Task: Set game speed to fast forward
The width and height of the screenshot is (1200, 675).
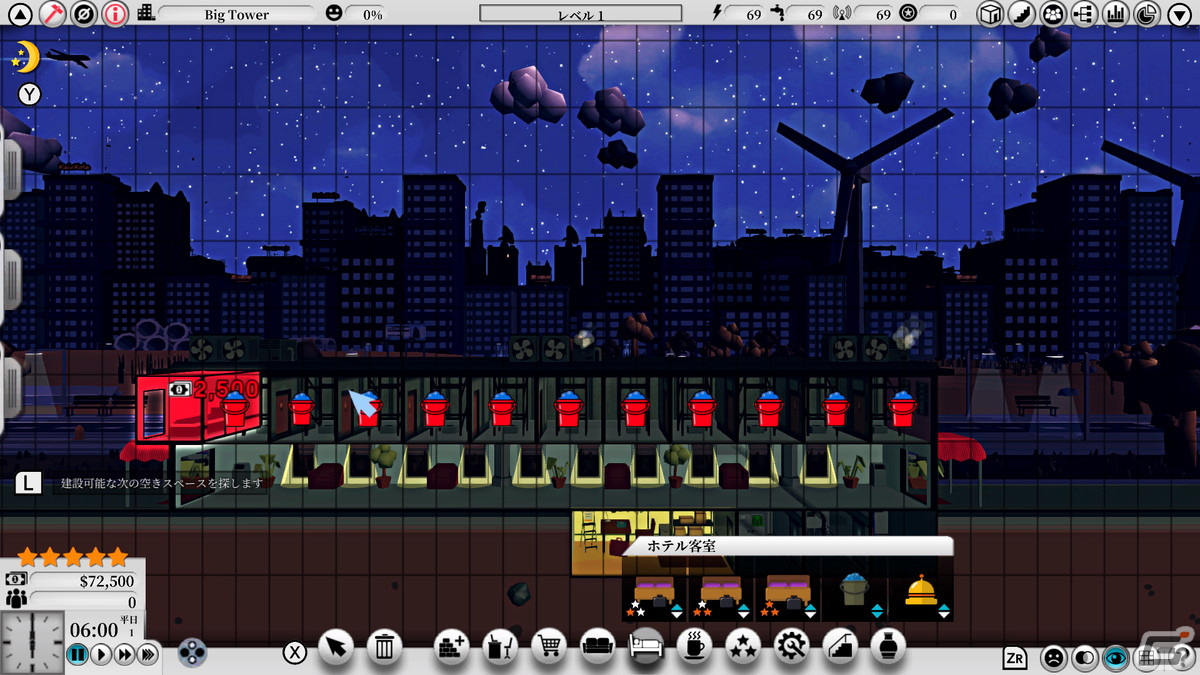Action: click(125, 655)
